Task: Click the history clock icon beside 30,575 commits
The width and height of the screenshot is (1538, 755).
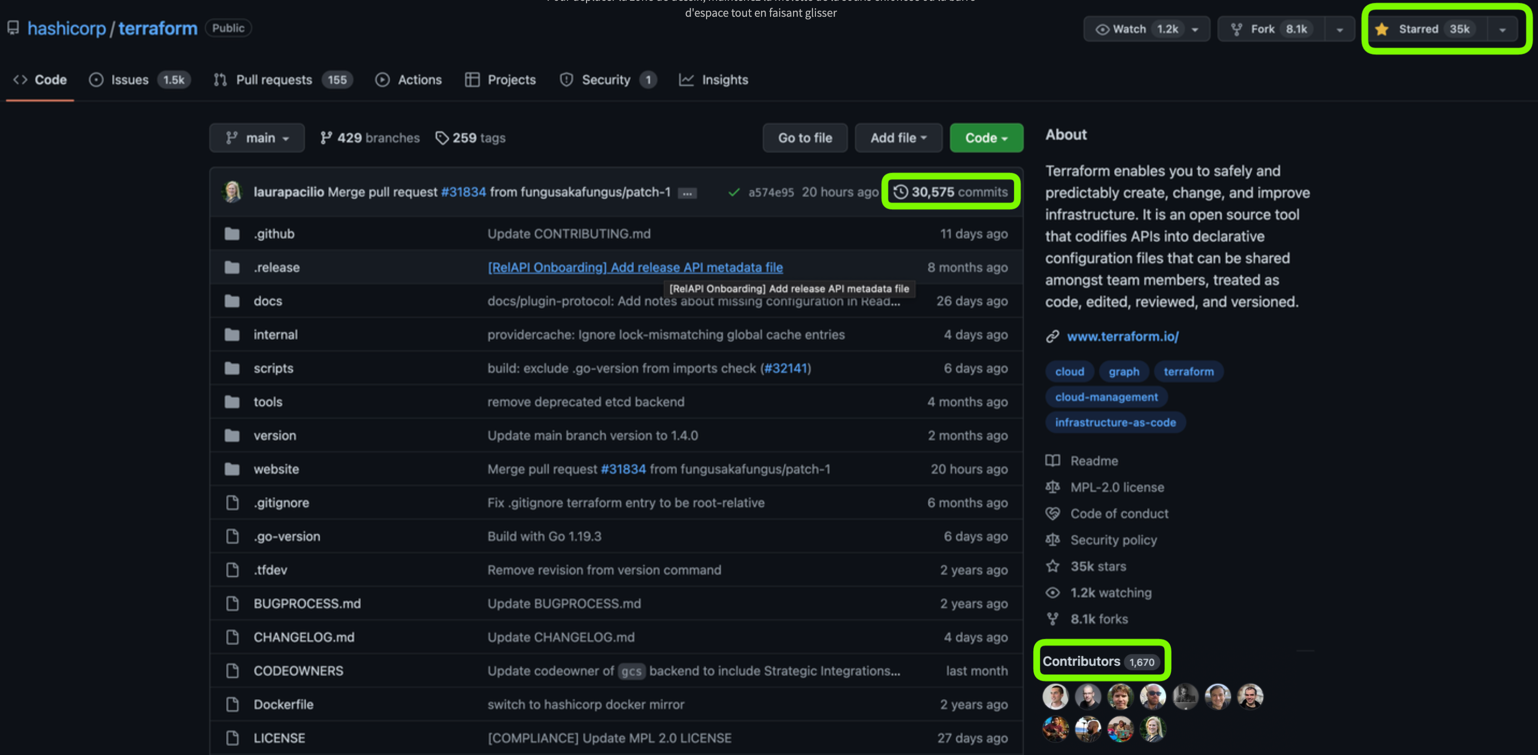Action: click(900, 192)
